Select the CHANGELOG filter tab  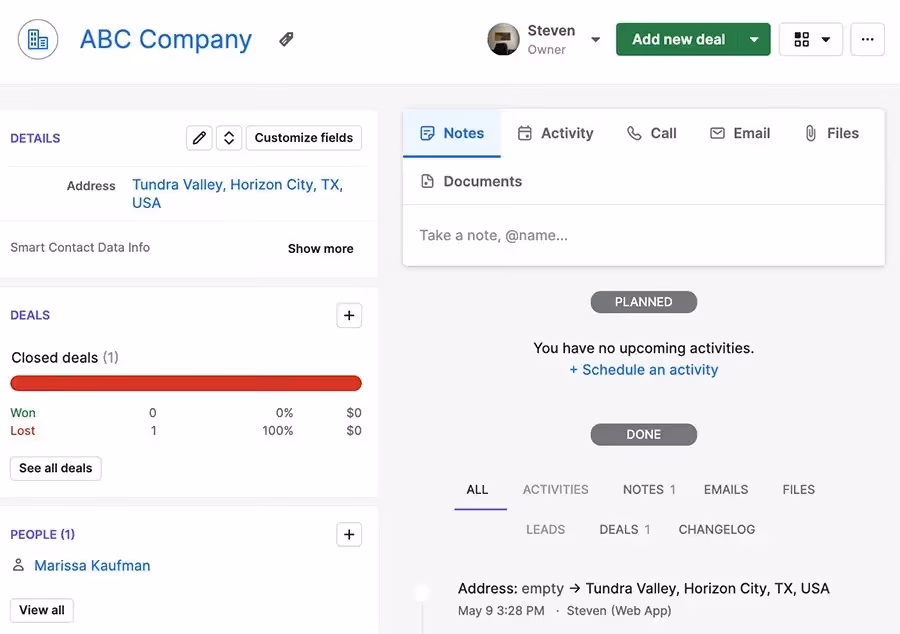coord(717,529)
